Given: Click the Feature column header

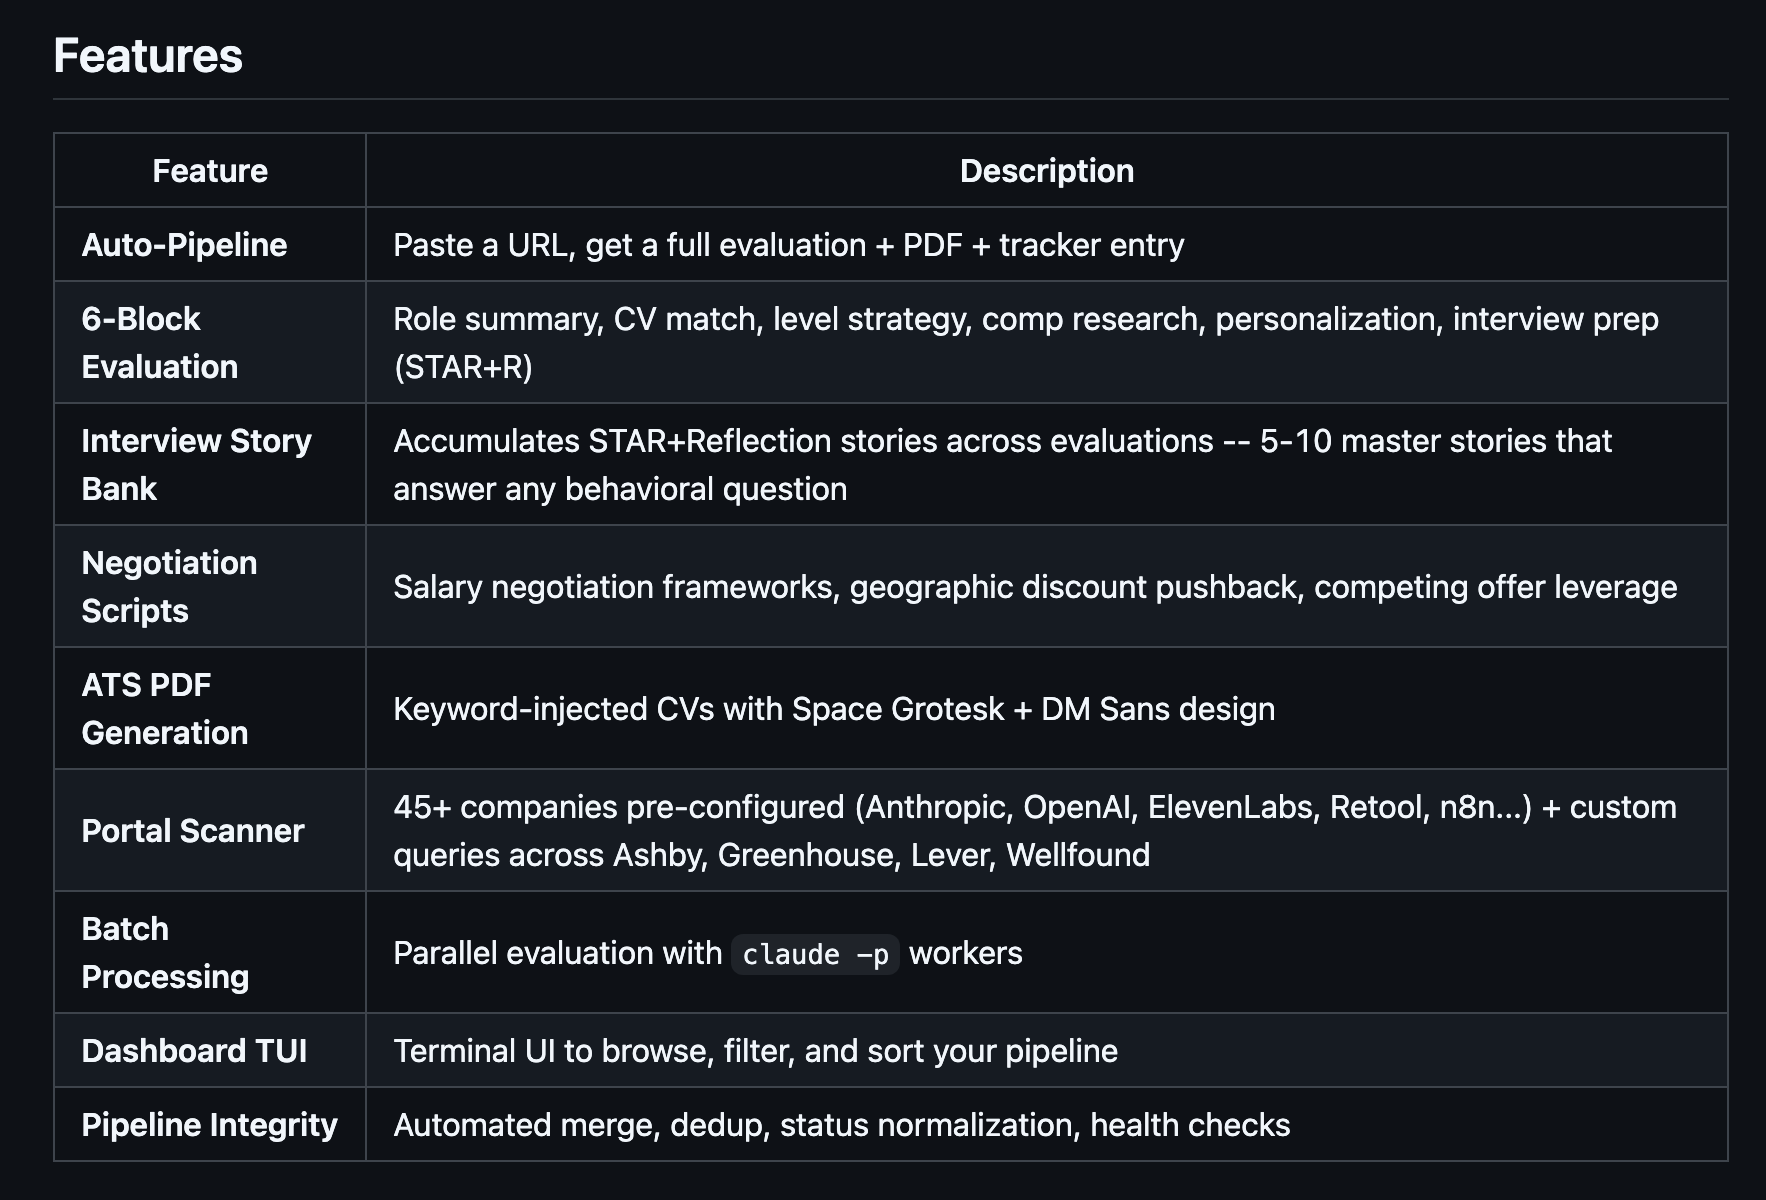Looking at the screenshot, I should pos(210,171).
